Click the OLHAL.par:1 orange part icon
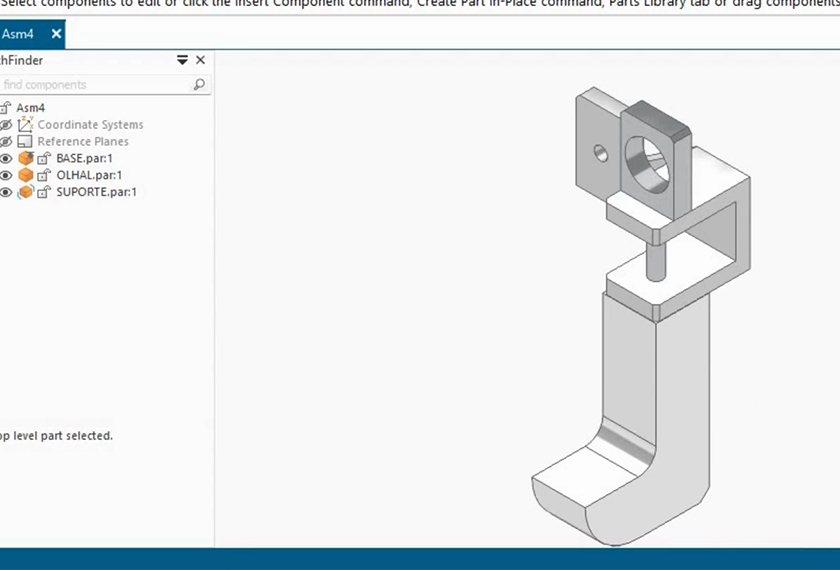Screen dimensions: 840x570 (26, 175)
